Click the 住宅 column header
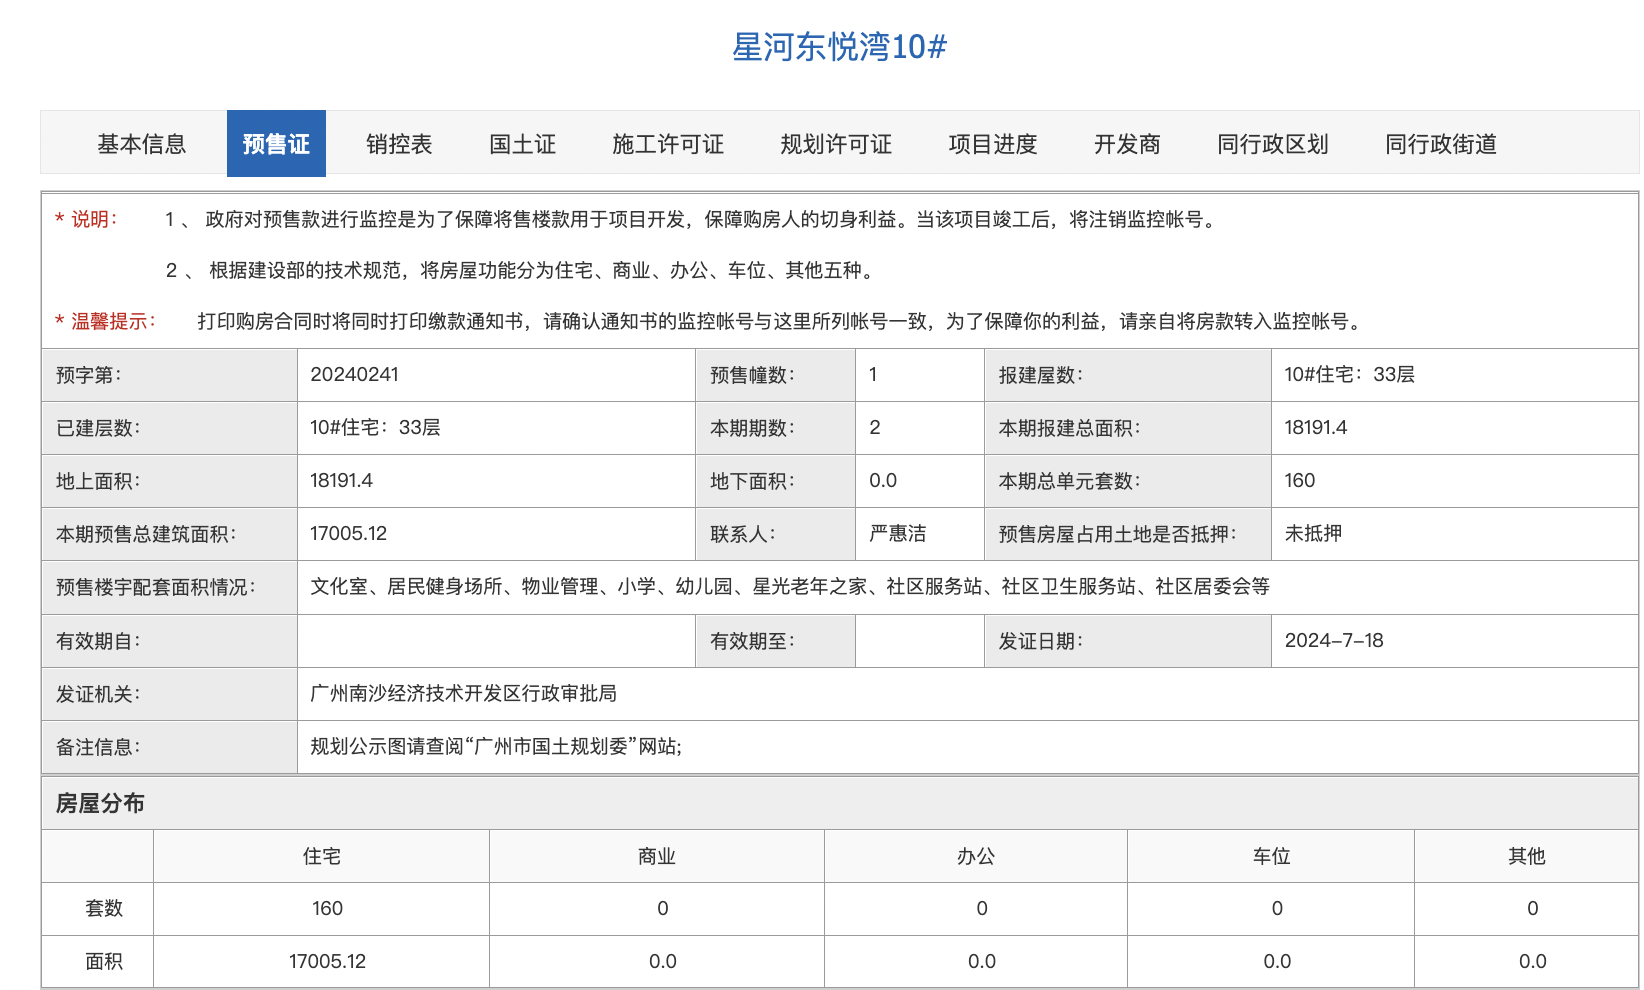This screenshot has width=1644, height=990. coord(321,856)
